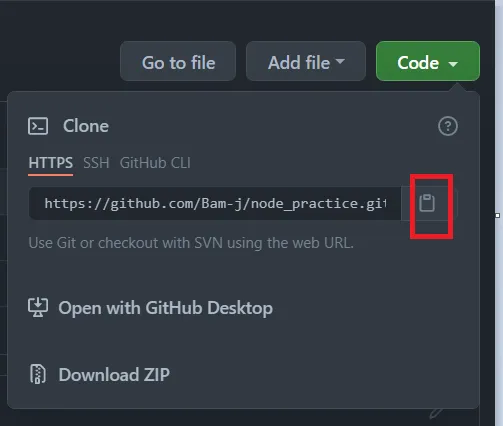Click the small square handle at right edge

coord(498,216)
